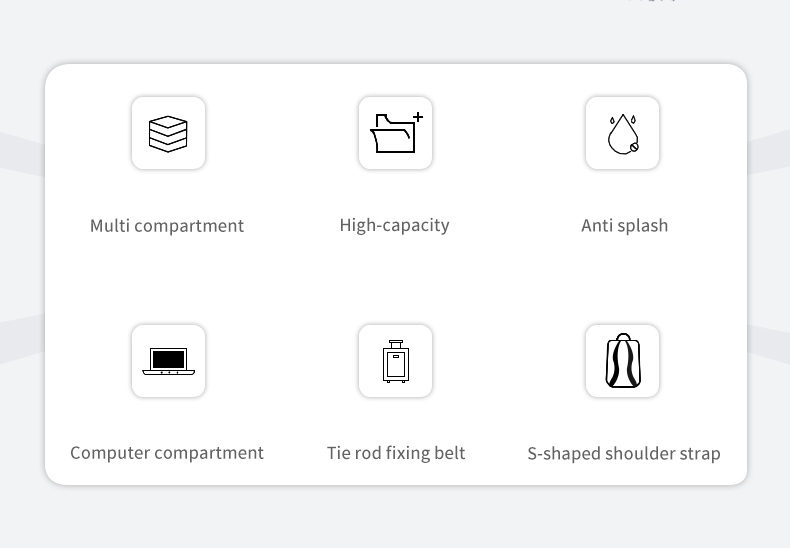Tap the water droplet Anti splash icon
Viewport: 790px width, 548px height.
(x=623, y=133)
